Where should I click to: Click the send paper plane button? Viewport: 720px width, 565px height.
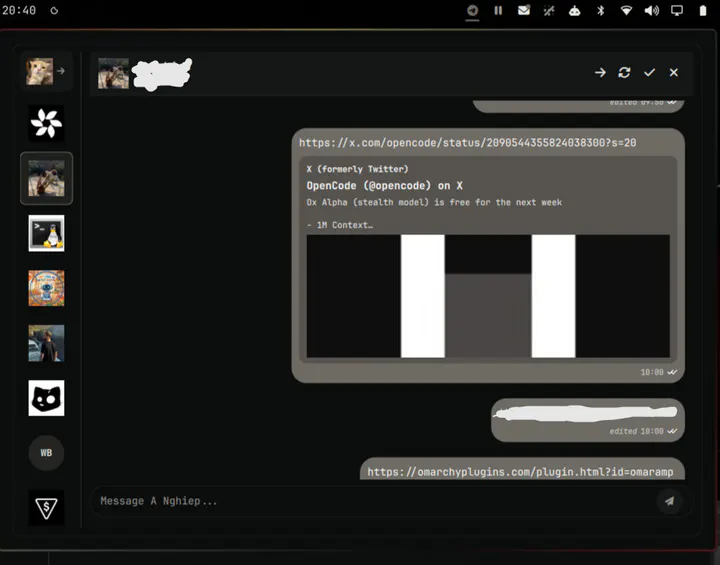[x=670, y=501]
